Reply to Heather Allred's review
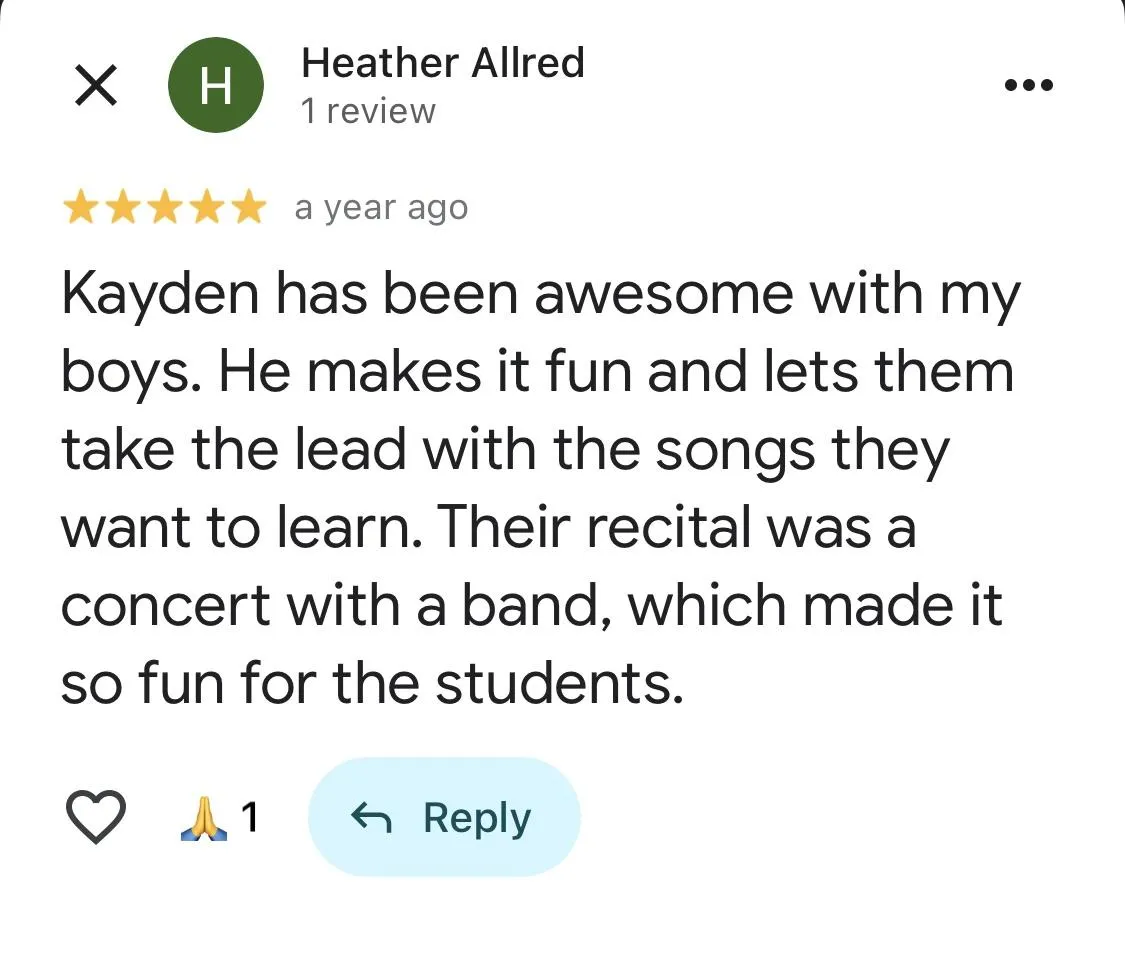 444,816
